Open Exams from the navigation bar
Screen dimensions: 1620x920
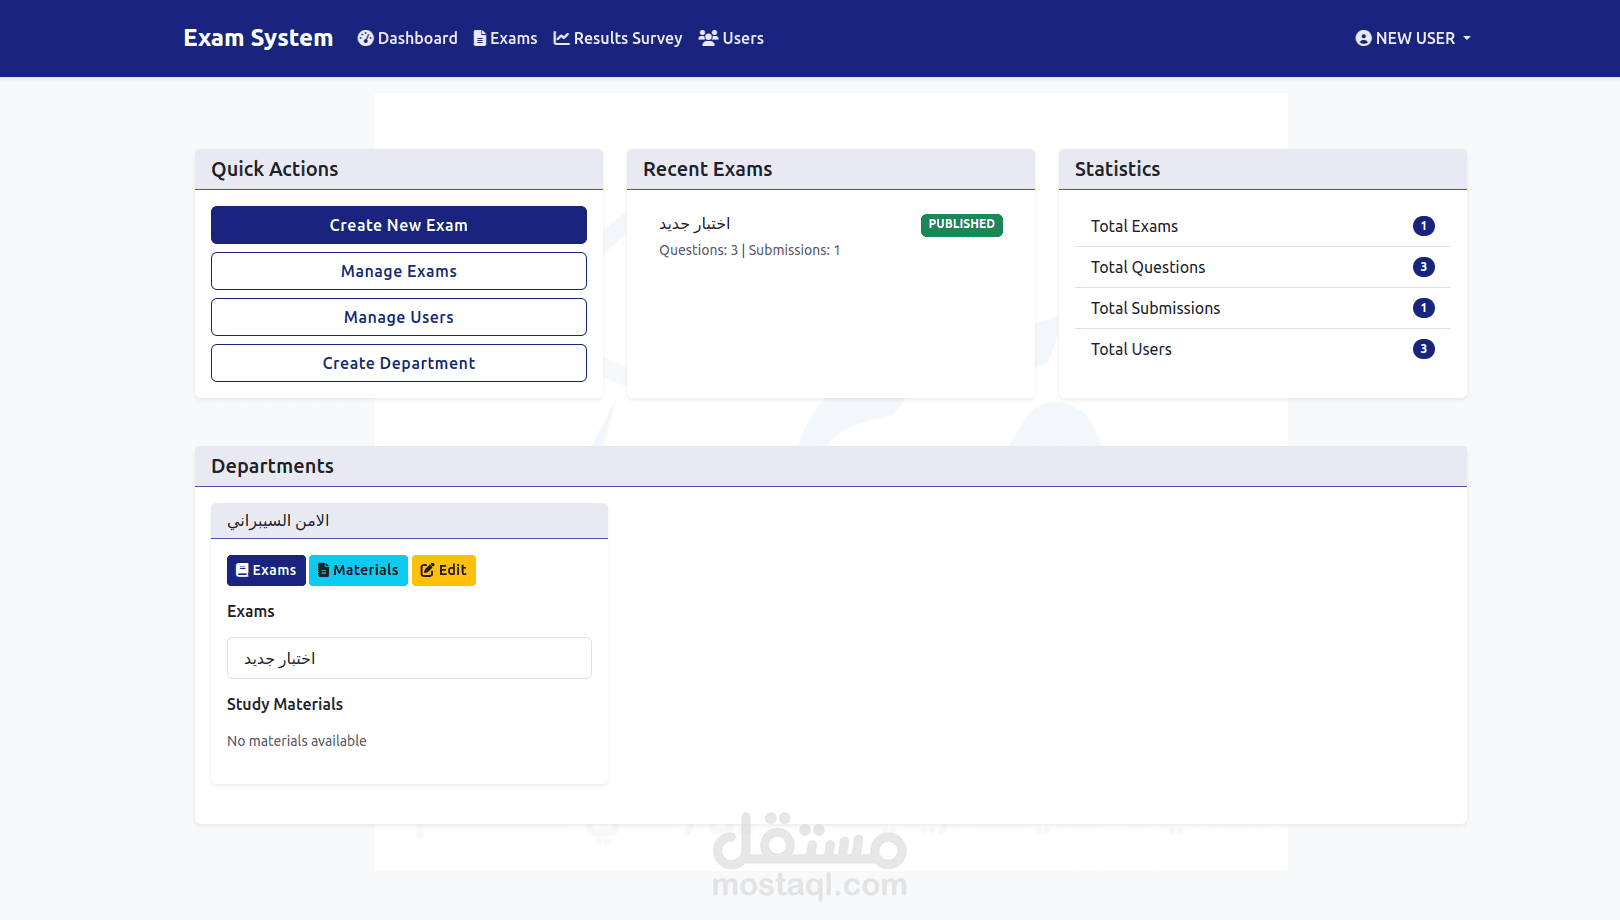pos(505,38)
